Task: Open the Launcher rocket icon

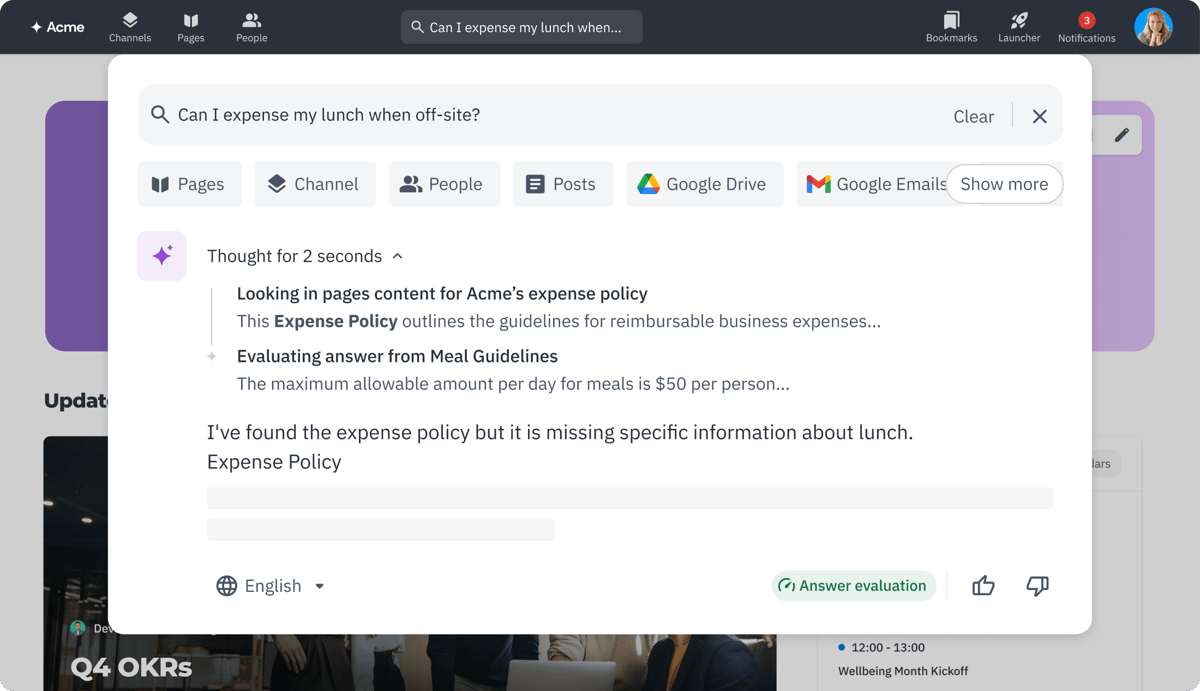Action: pyautogui.click(x=1019, y=27)
